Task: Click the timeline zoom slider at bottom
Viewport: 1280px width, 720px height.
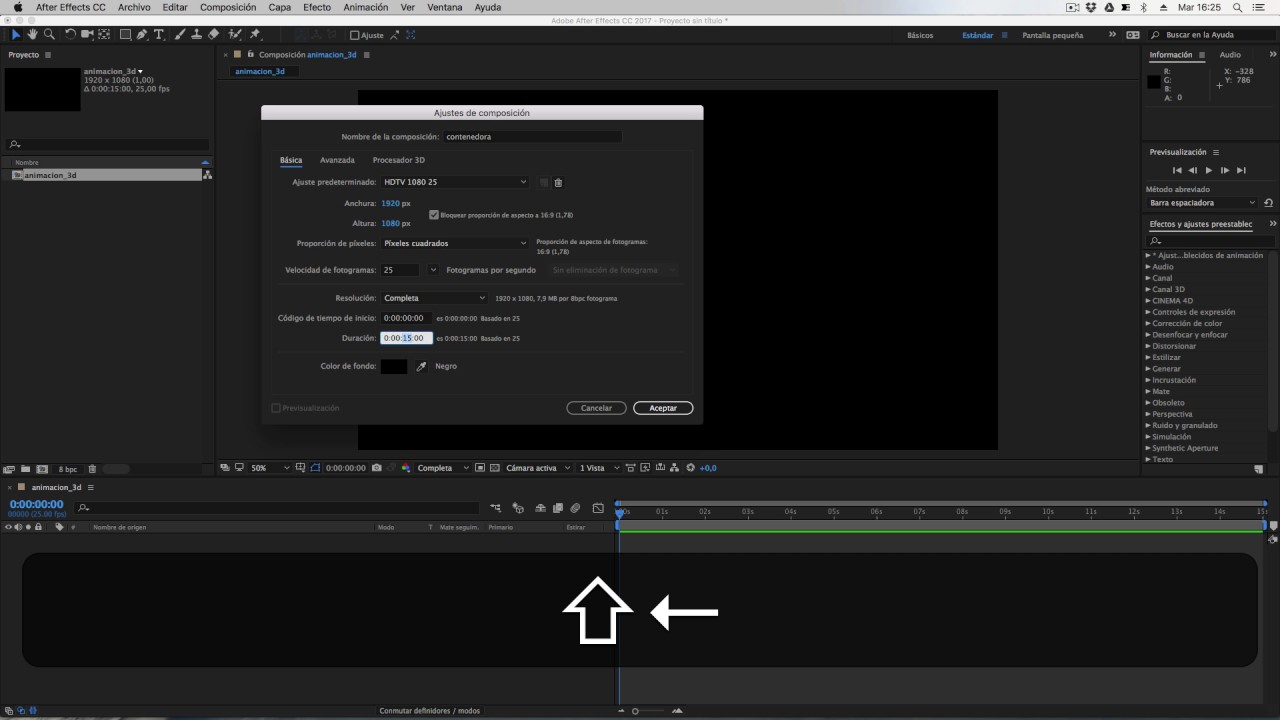Action: [649, 711]
